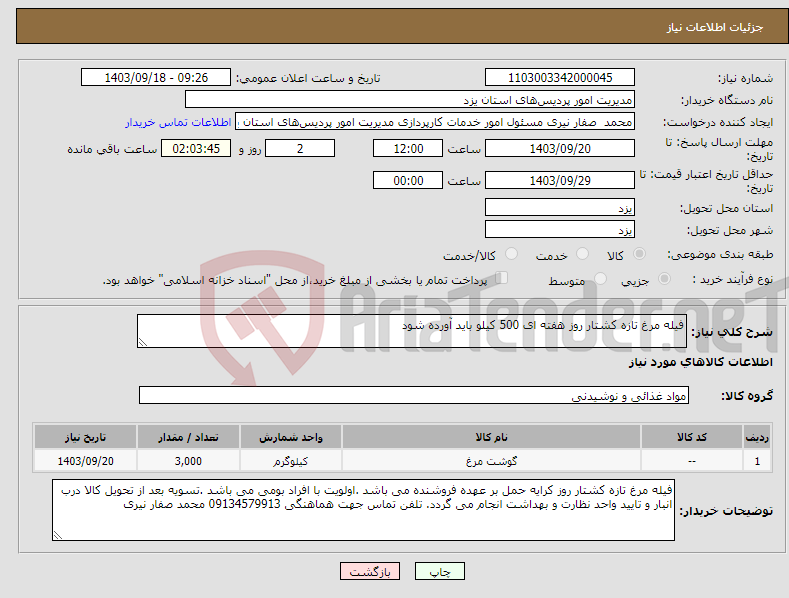
Task: Click the deadline hour field 12:00
Action: 408,148
